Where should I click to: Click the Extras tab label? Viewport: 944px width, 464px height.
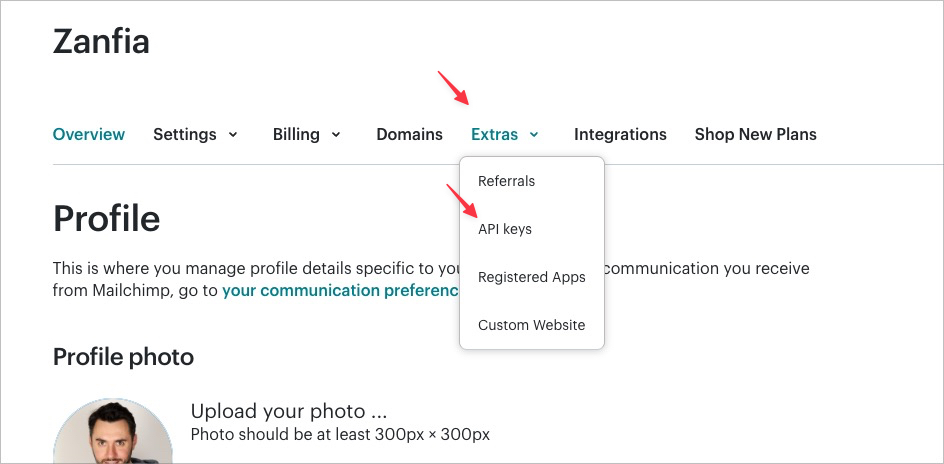point(494,134)
